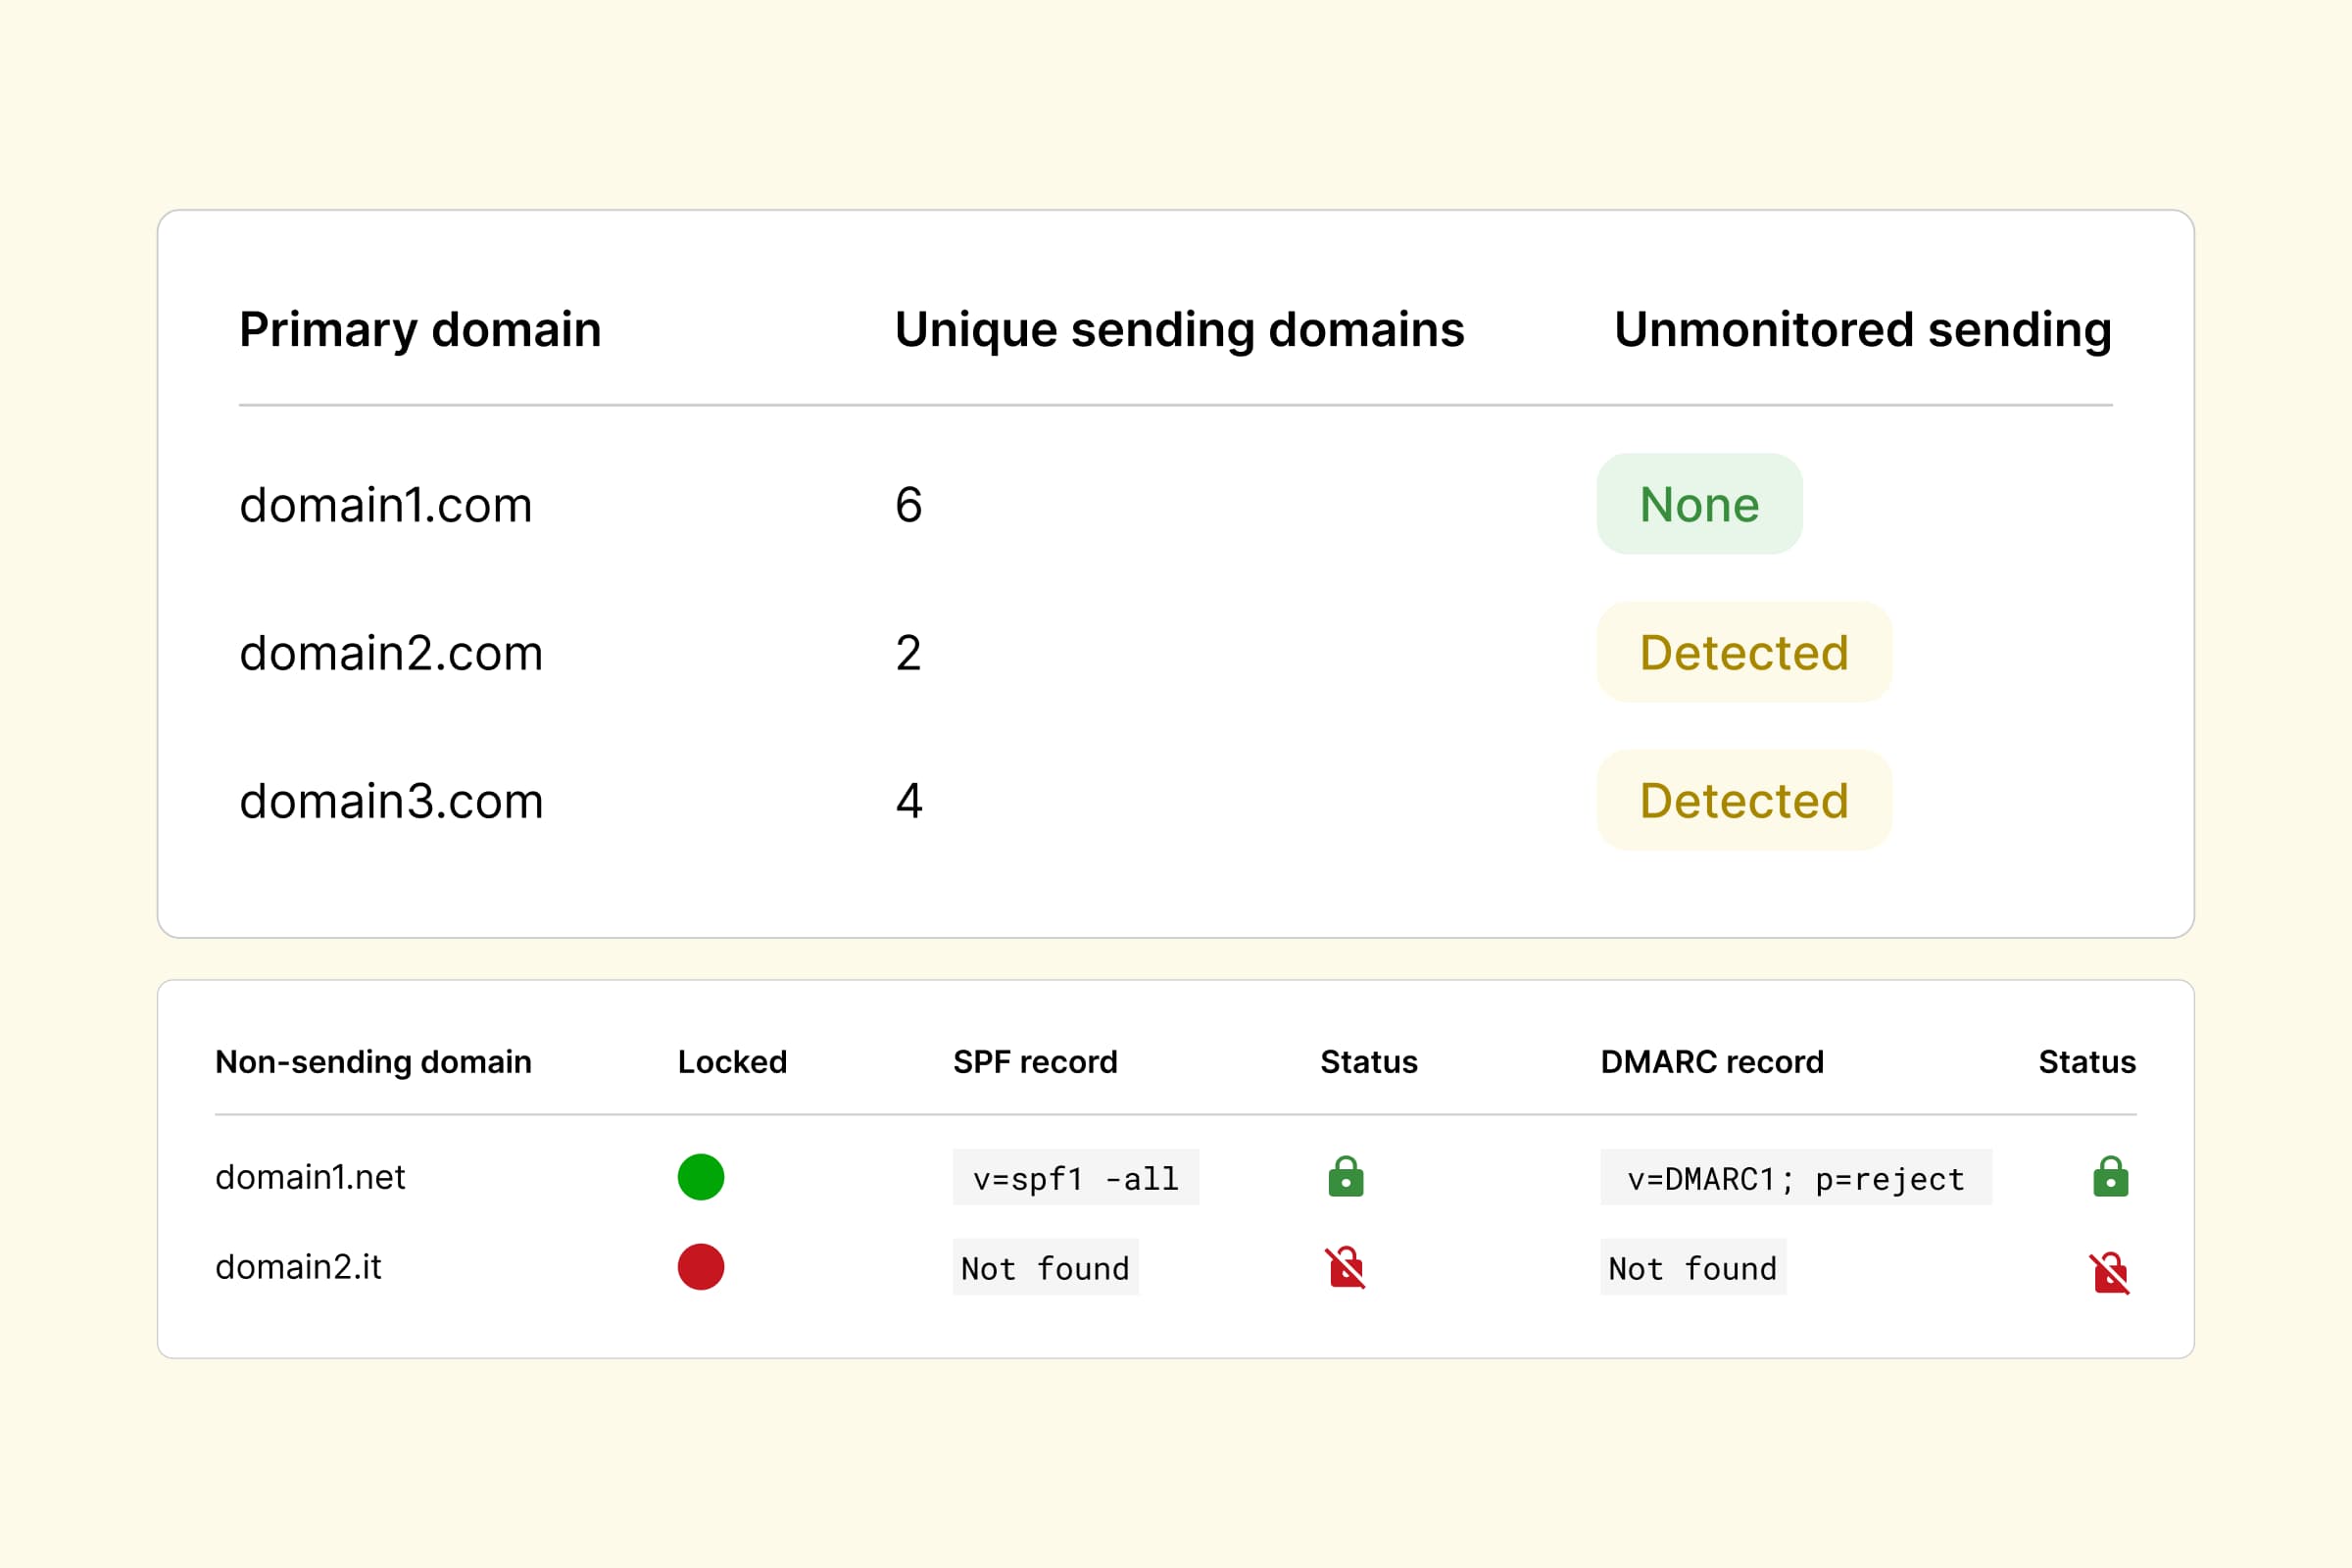Open the domain2.it non-sending domain
The width and height of the screenshot is (2352, 1568).
(298, 1267)
